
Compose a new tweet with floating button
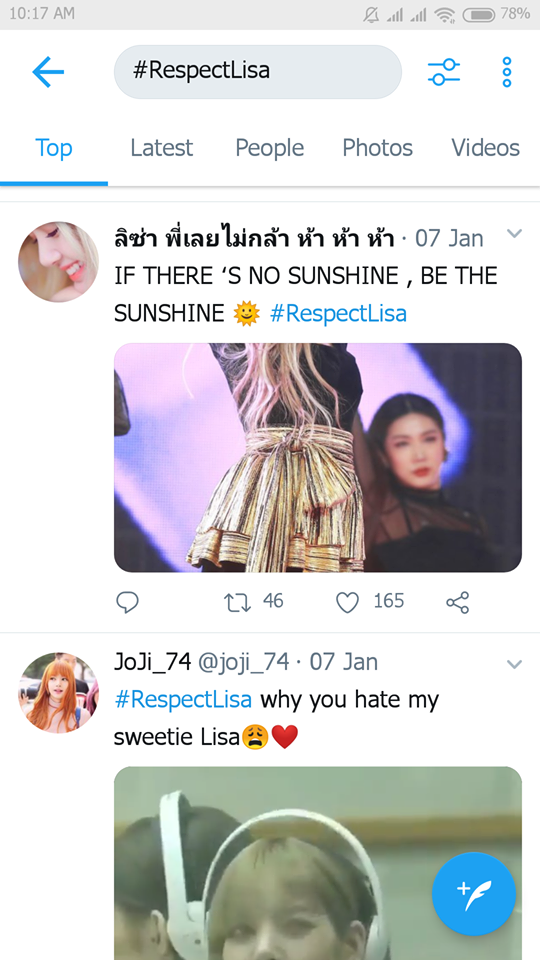(474, 894)
